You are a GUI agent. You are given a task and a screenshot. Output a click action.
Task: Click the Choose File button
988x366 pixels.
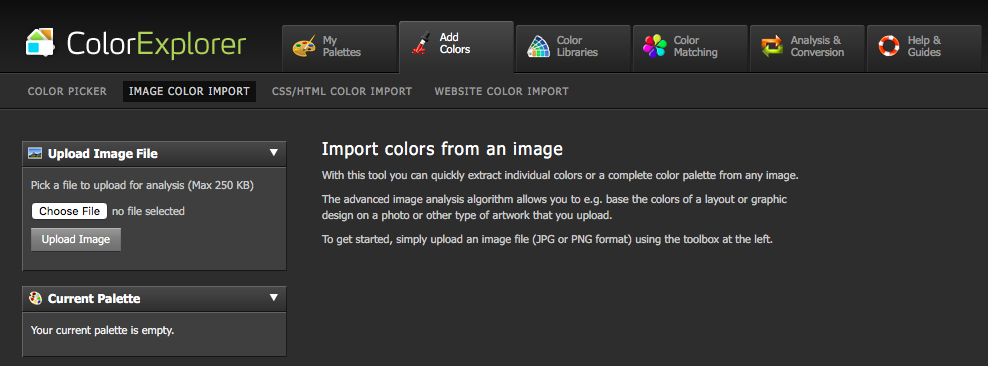[69, 211]
